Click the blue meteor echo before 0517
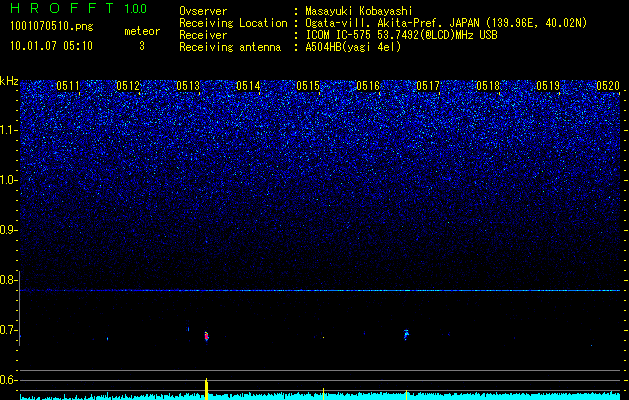629x400 pixels. (x=406, y=334)
